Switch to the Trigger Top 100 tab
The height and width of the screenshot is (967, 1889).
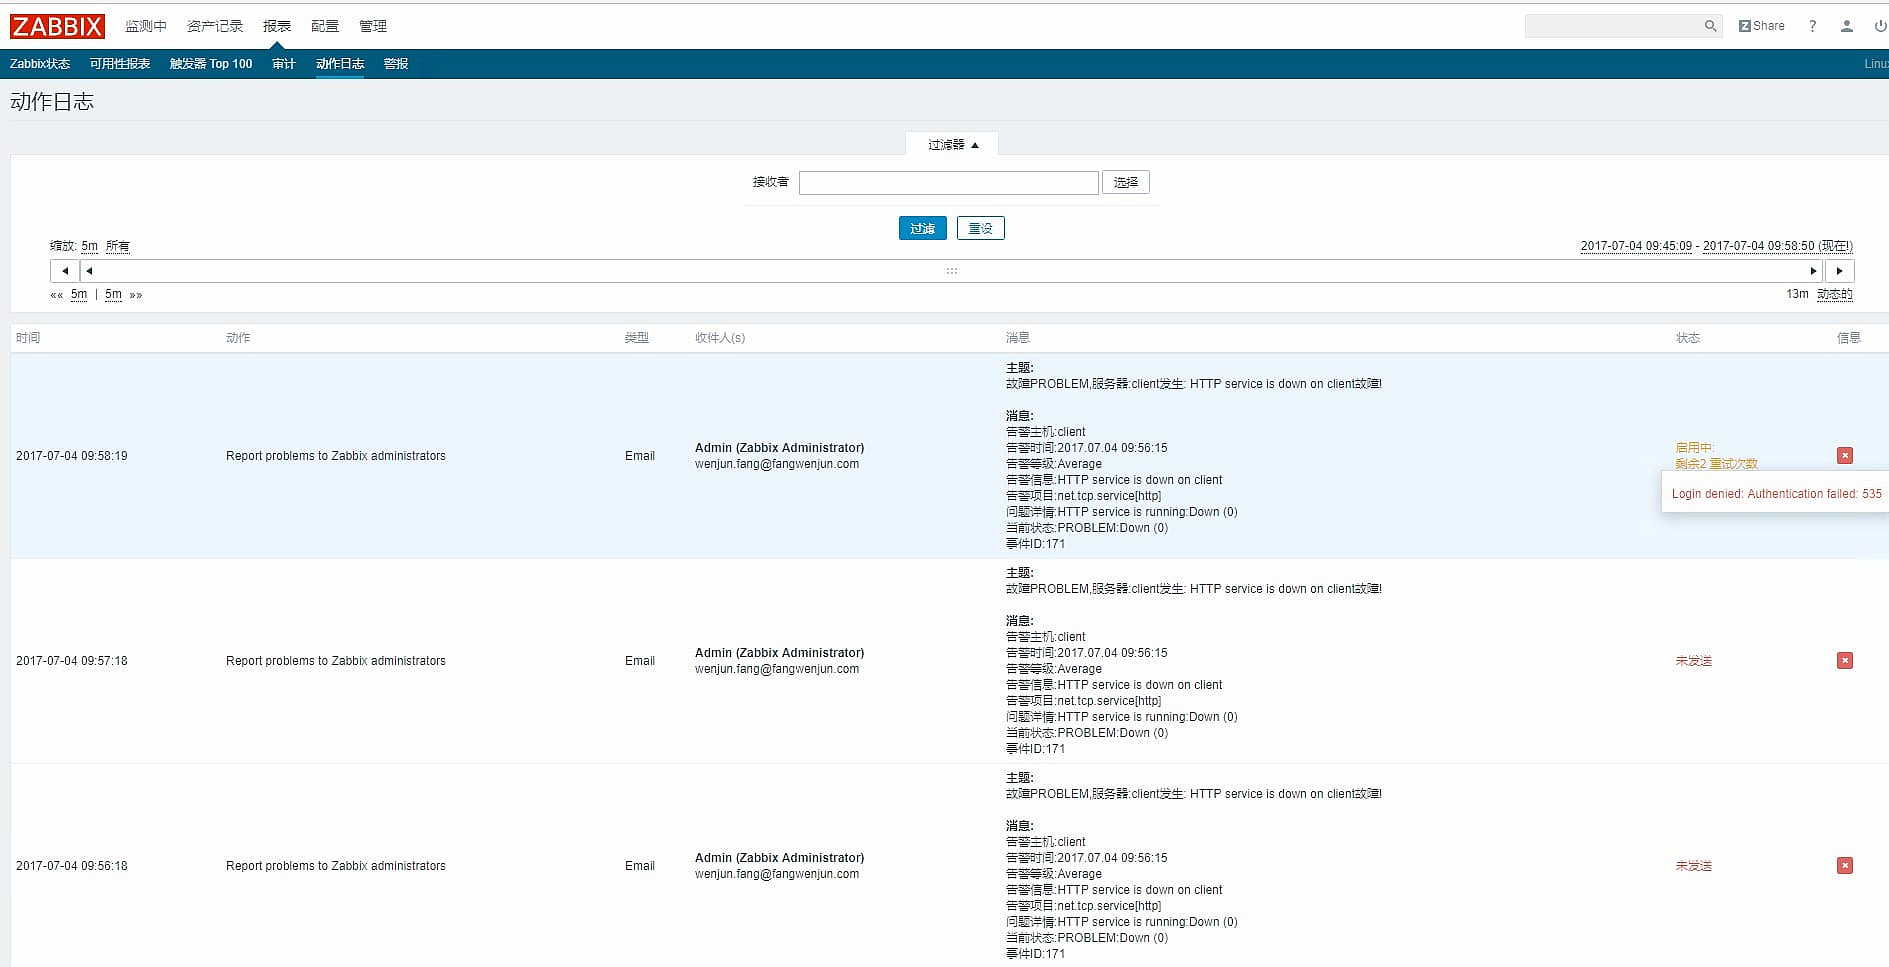[210, 64]
